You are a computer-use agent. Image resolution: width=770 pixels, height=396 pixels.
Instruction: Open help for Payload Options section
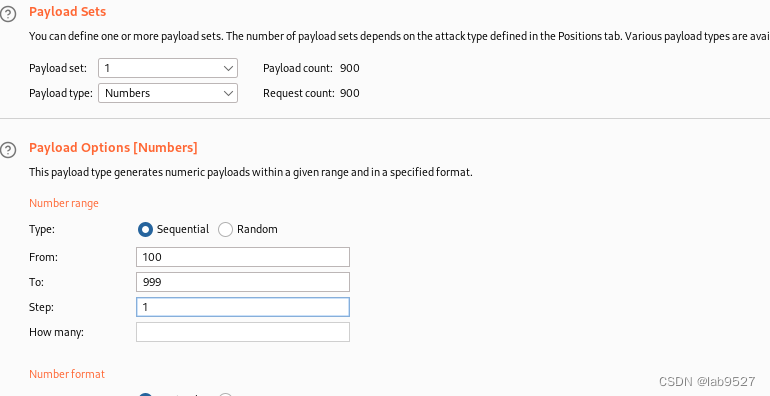[x=8, y=150]
